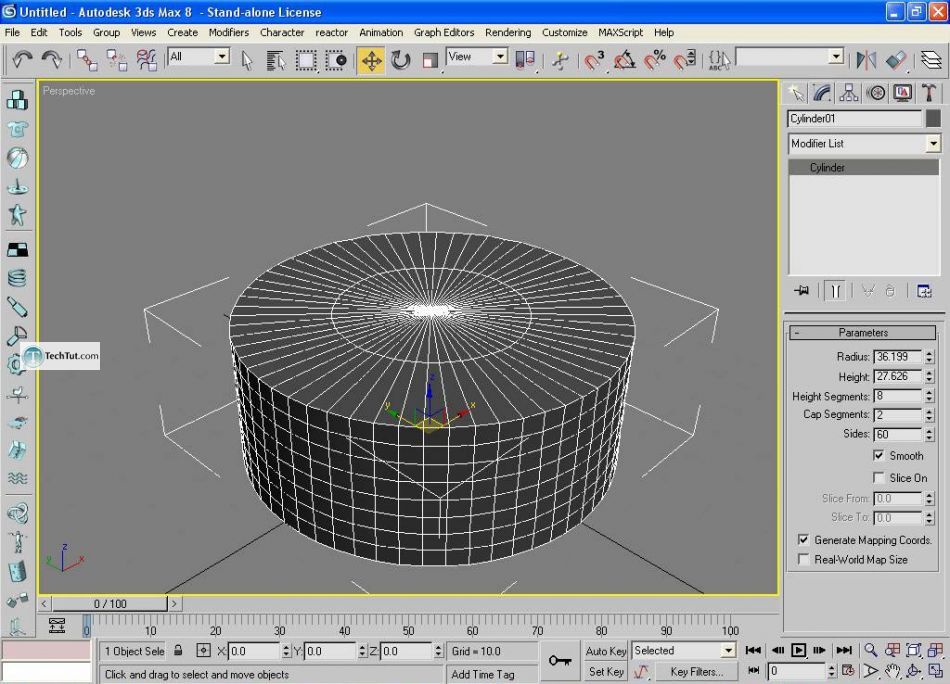Click the object color swatch beside Cylinder01
This screenshot has height=684, width=950.
pyautogui.click(x=933, y=118)
